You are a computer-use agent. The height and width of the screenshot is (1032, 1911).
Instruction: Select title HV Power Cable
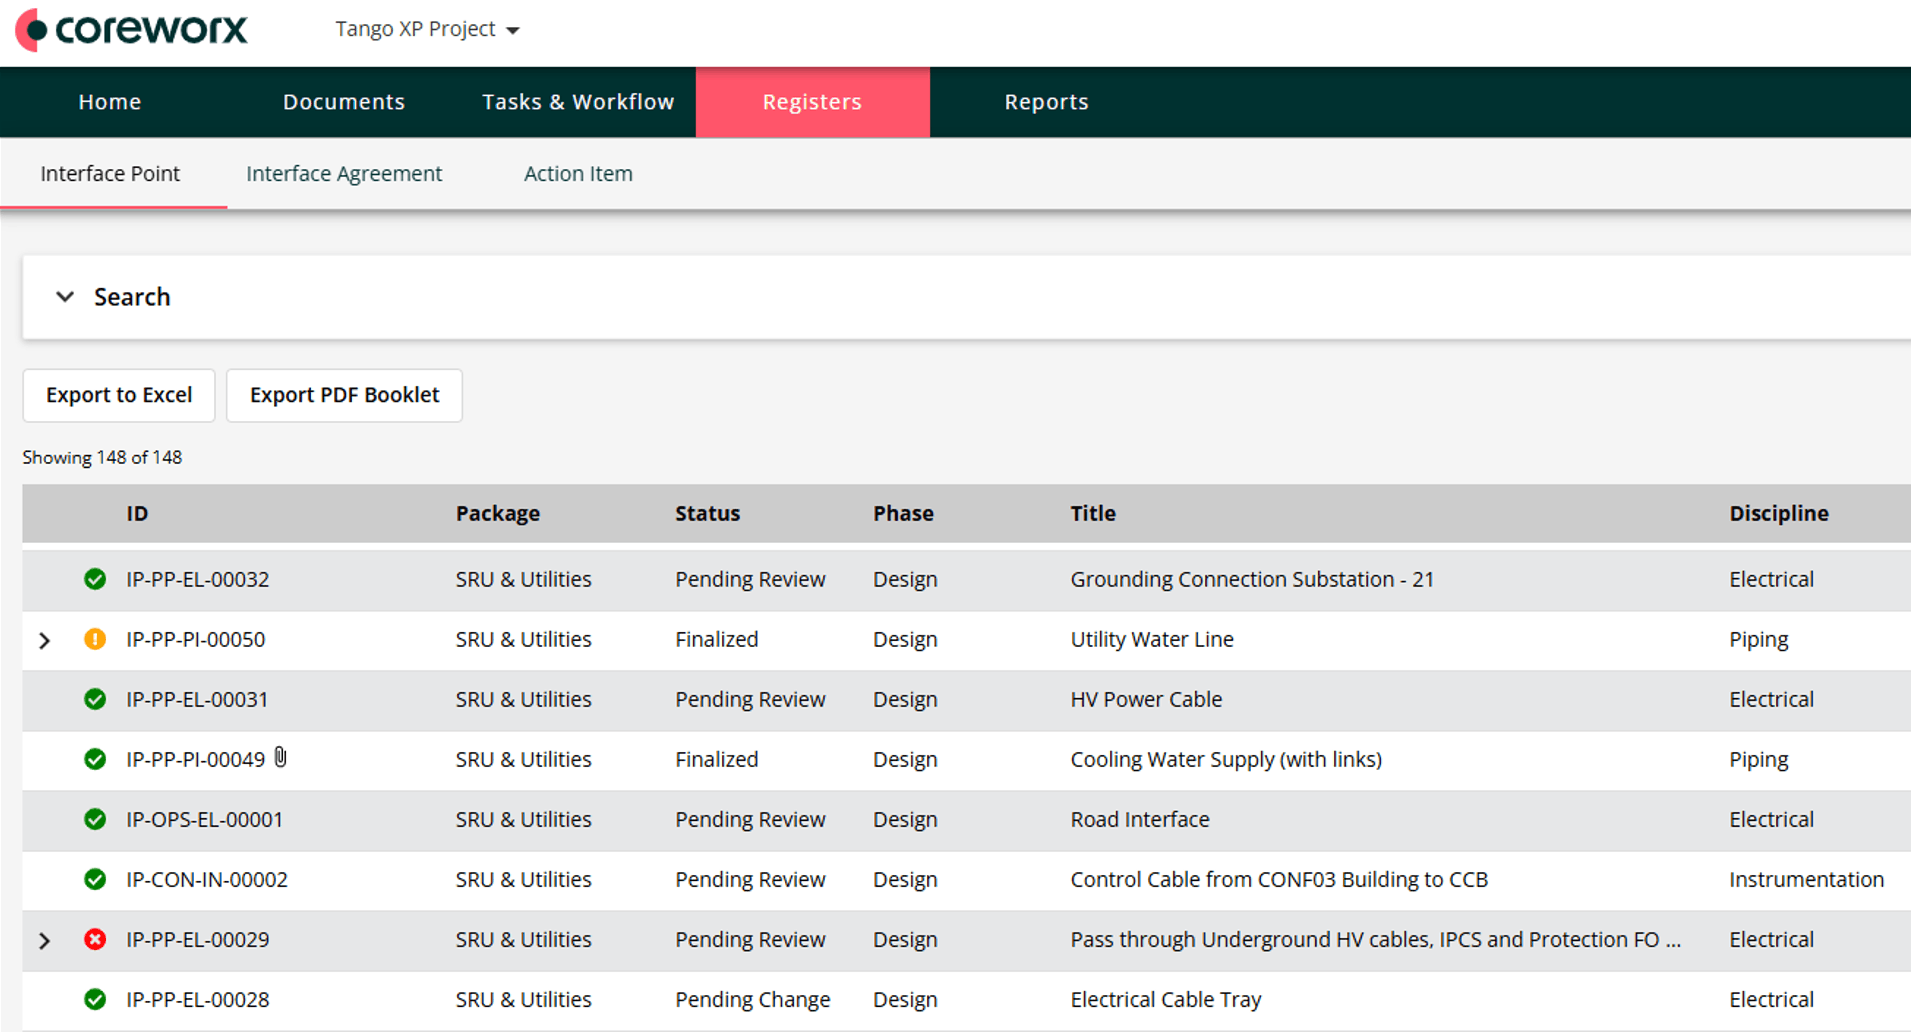(x=1146, y=699)
